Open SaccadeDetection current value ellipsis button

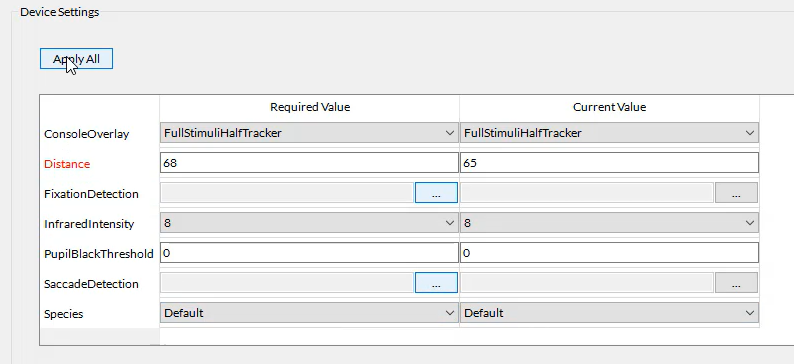click(x=736, y=283)
